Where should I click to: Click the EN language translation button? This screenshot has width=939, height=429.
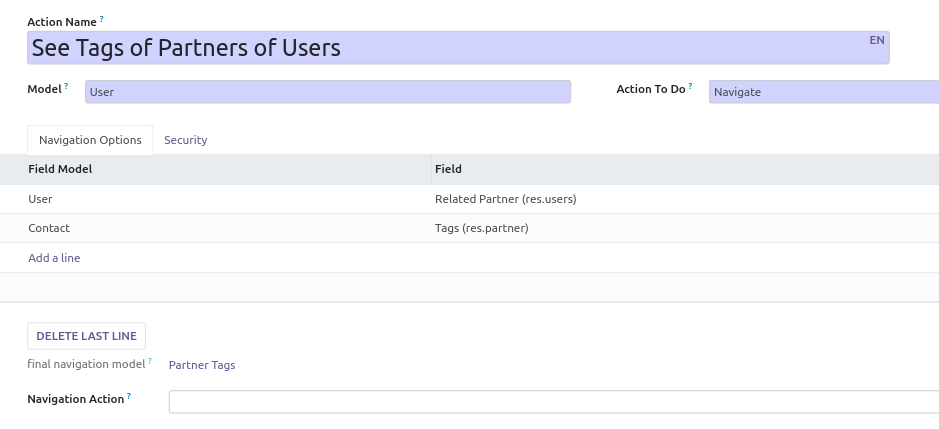876,41
